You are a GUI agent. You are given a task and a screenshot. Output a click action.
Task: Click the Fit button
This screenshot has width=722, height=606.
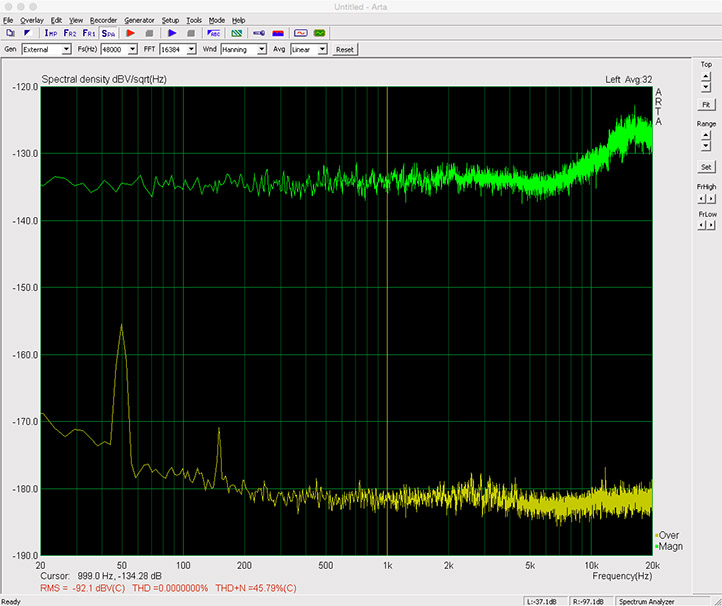[706, 105]
